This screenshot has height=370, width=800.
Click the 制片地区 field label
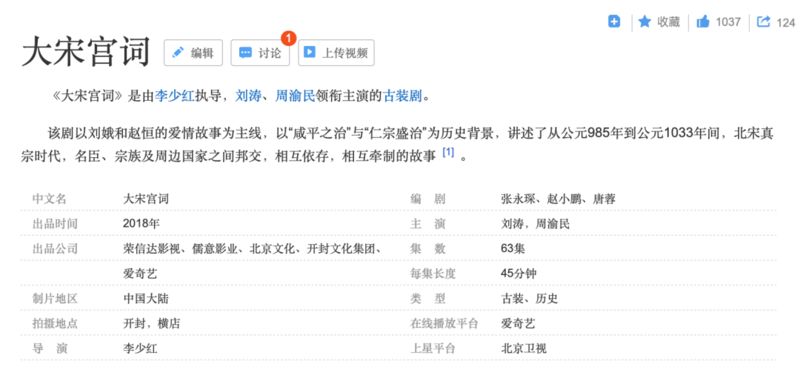point(55,299)
